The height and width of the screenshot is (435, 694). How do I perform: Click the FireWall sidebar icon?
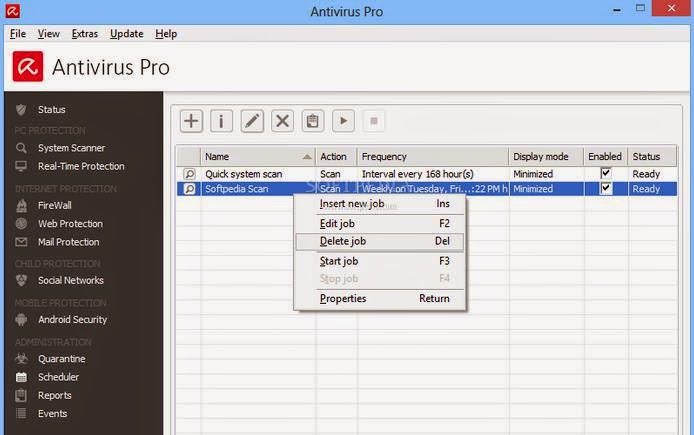pos(21,205)
